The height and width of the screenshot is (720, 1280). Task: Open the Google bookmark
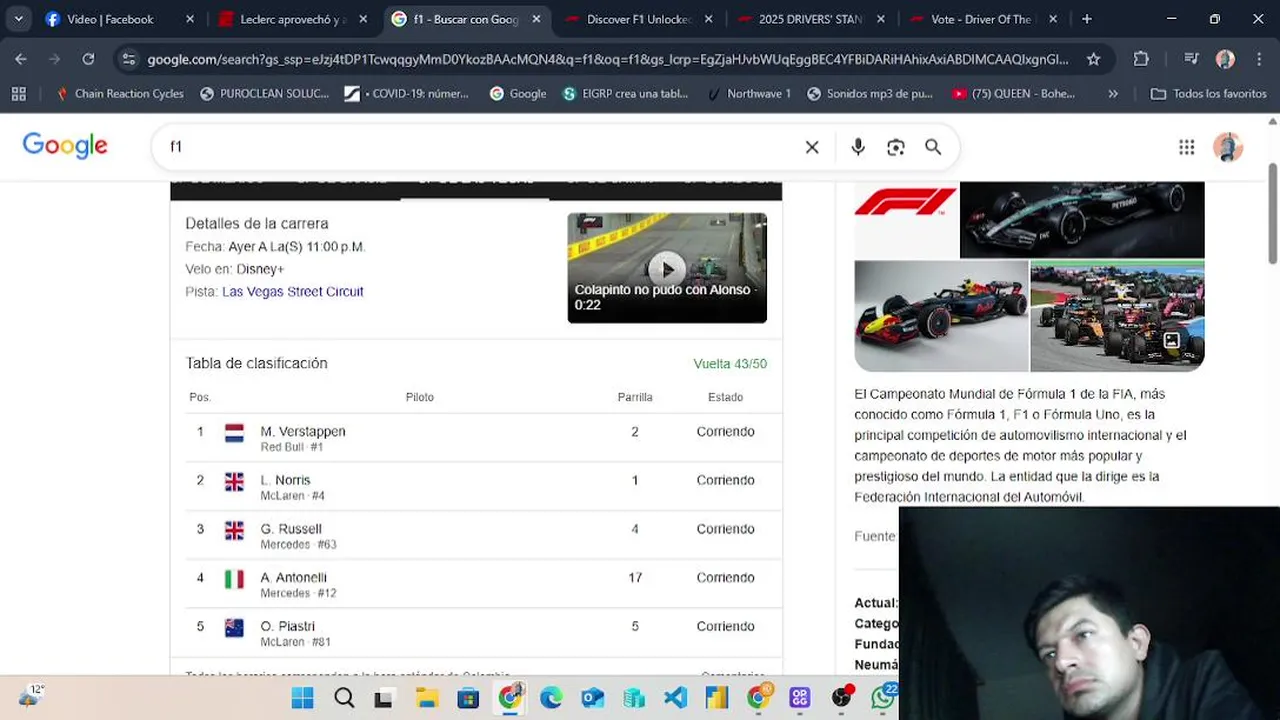[518, 93]
